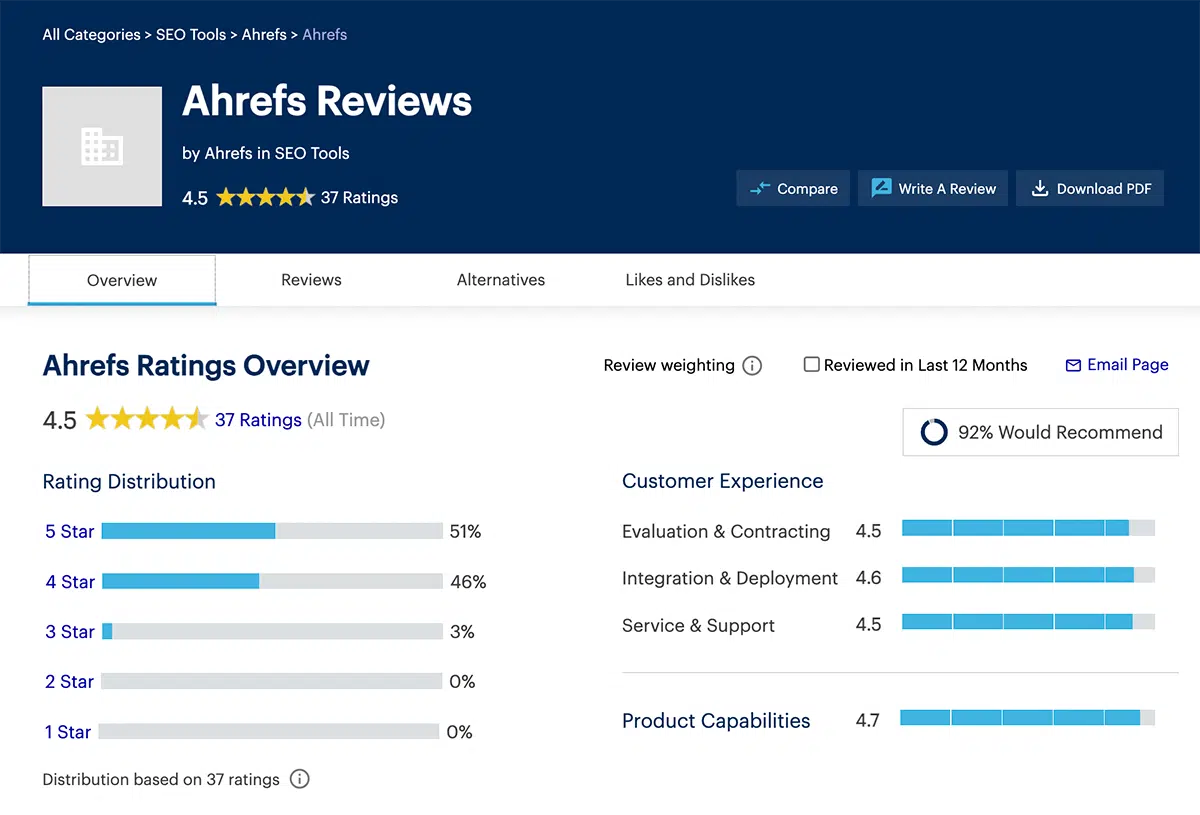The width and height of the screenshot is (1200, 815).
Task: Filter by the 1 Star rating link
Action: [67, 732]
